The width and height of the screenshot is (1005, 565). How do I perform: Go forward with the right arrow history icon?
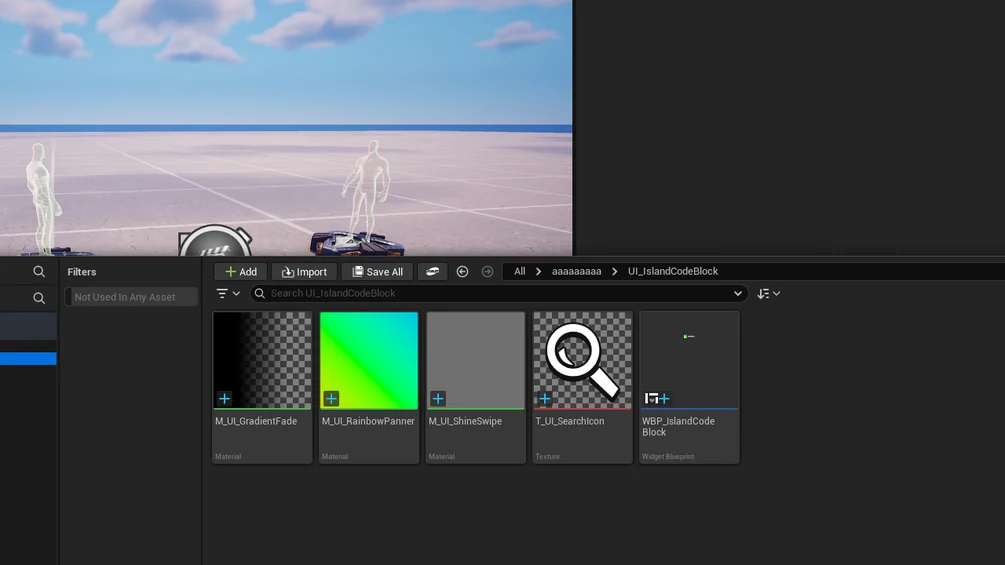point(487,272)
